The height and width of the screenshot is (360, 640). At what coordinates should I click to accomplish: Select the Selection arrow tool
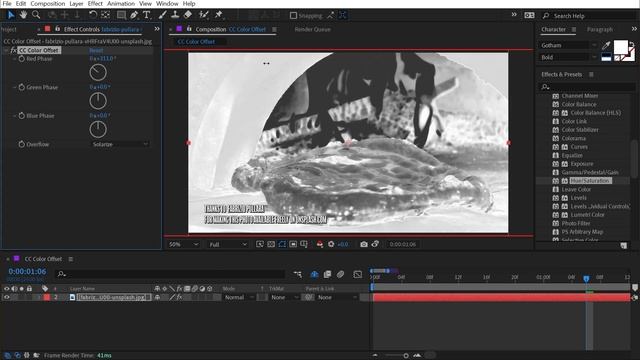tap(11, 15)
